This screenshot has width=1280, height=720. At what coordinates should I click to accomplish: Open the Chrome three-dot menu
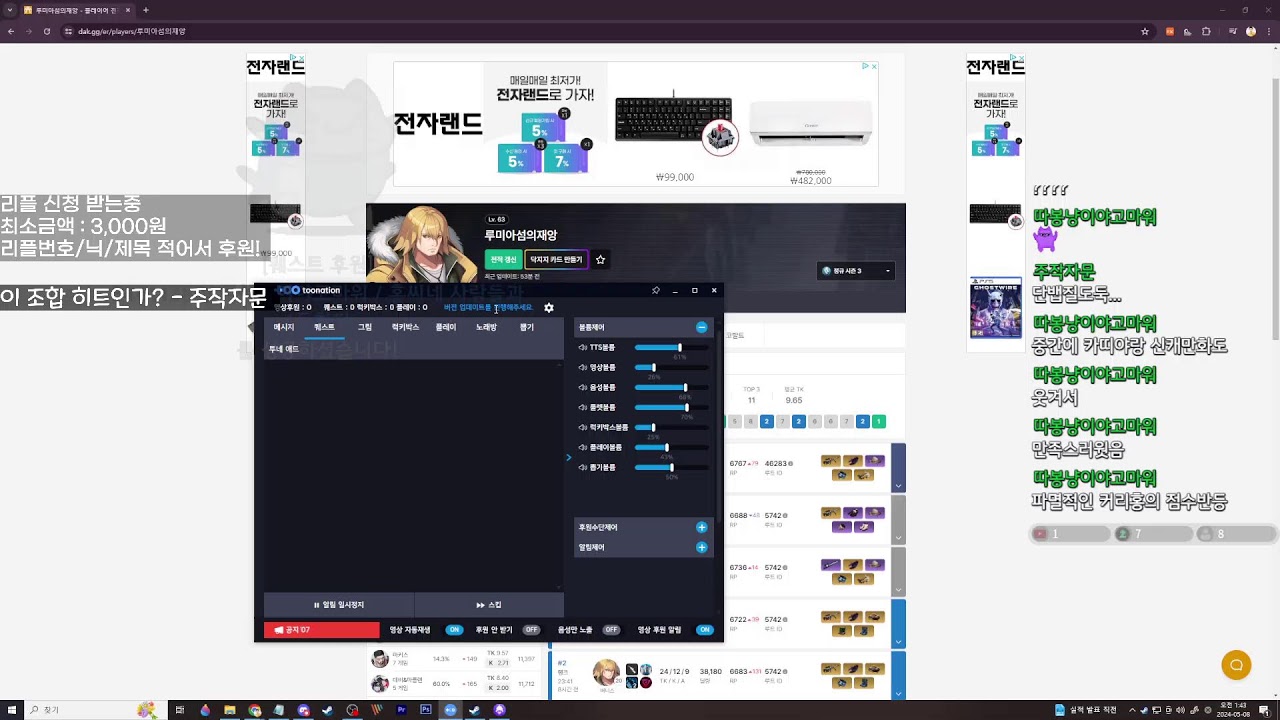coord(1268,31)
